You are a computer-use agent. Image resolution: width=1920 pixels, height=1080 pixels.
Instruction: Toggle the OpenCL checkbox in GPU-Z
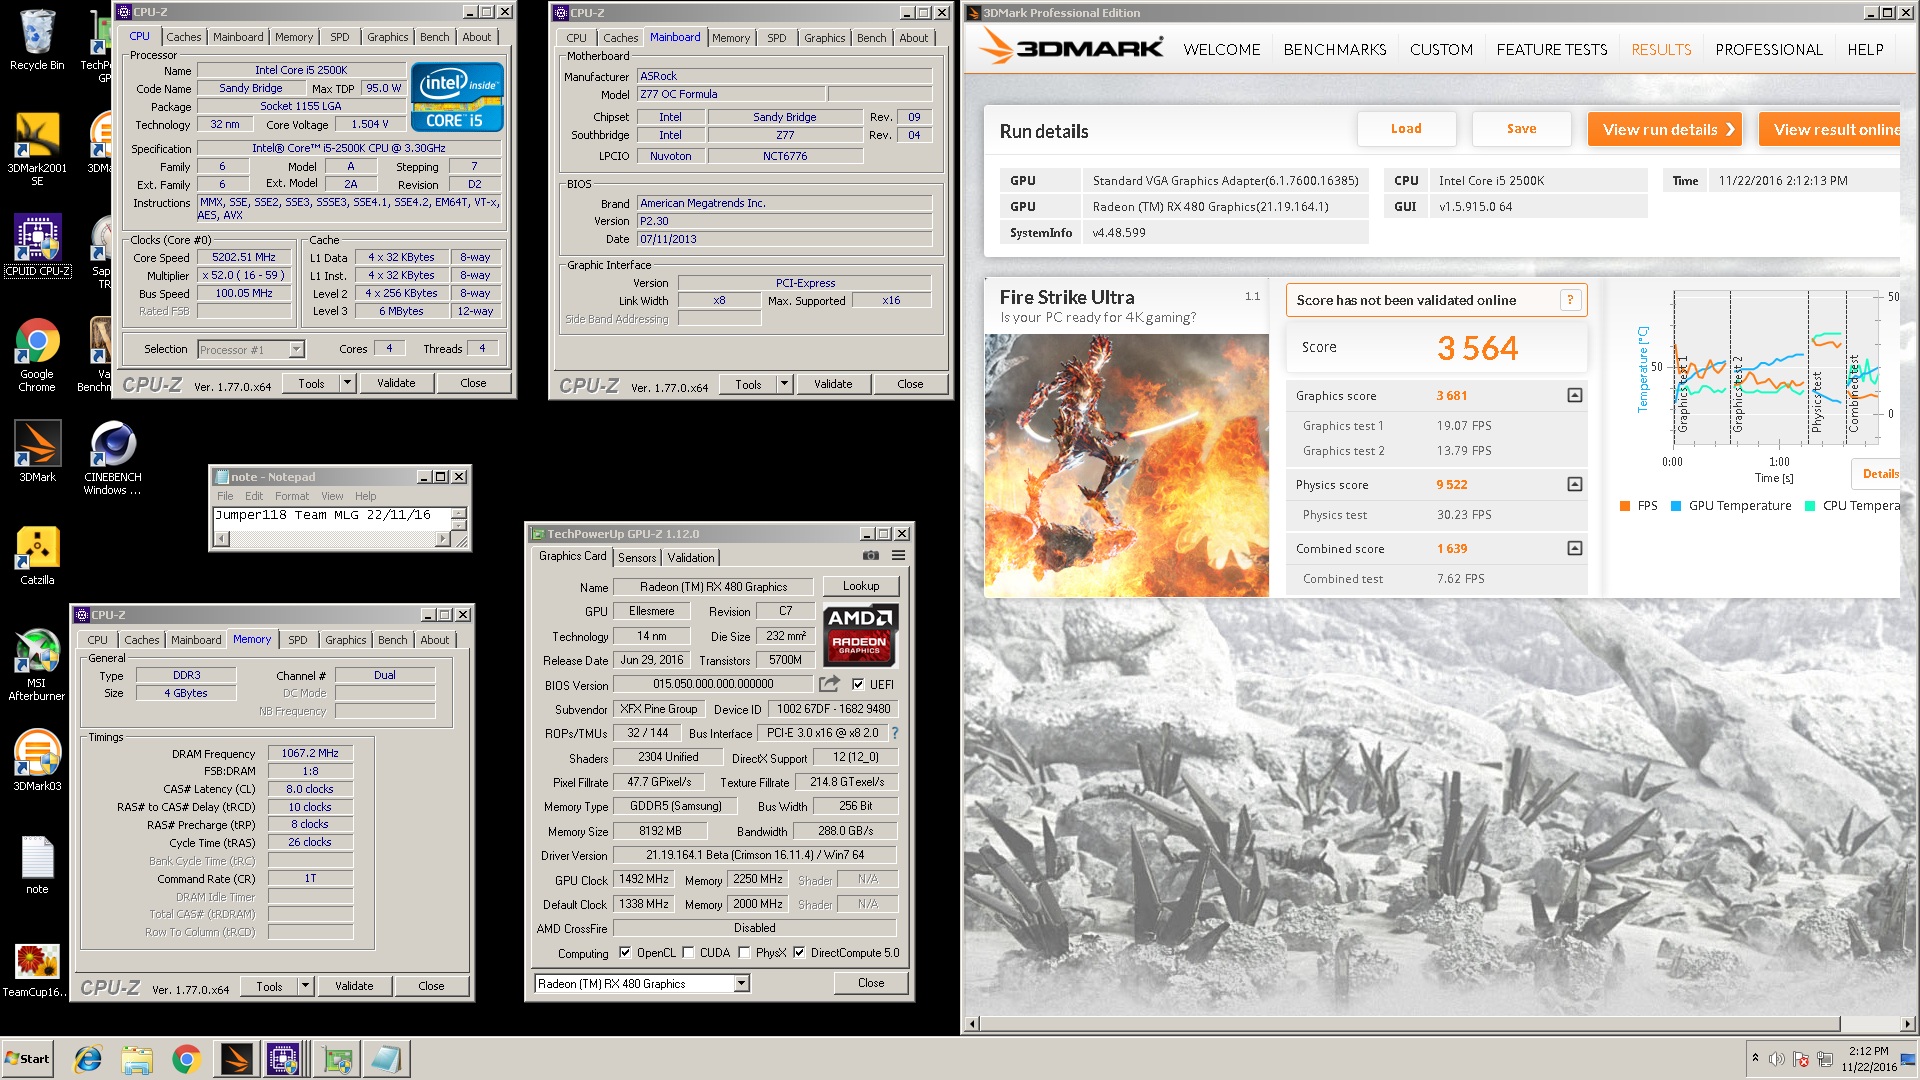click(625, 953)
